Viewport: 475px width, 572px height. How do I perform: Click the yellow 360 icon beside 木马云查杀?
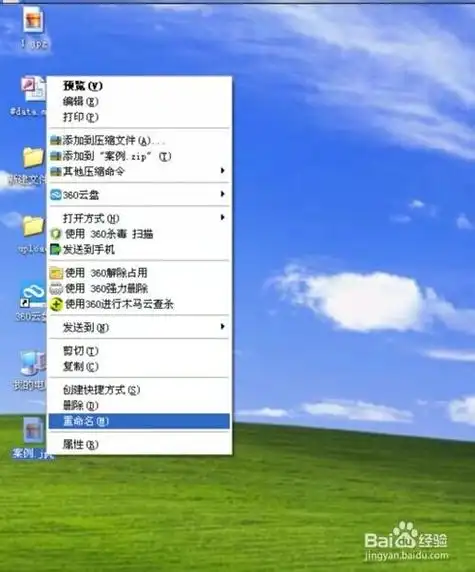pos(57,304)
